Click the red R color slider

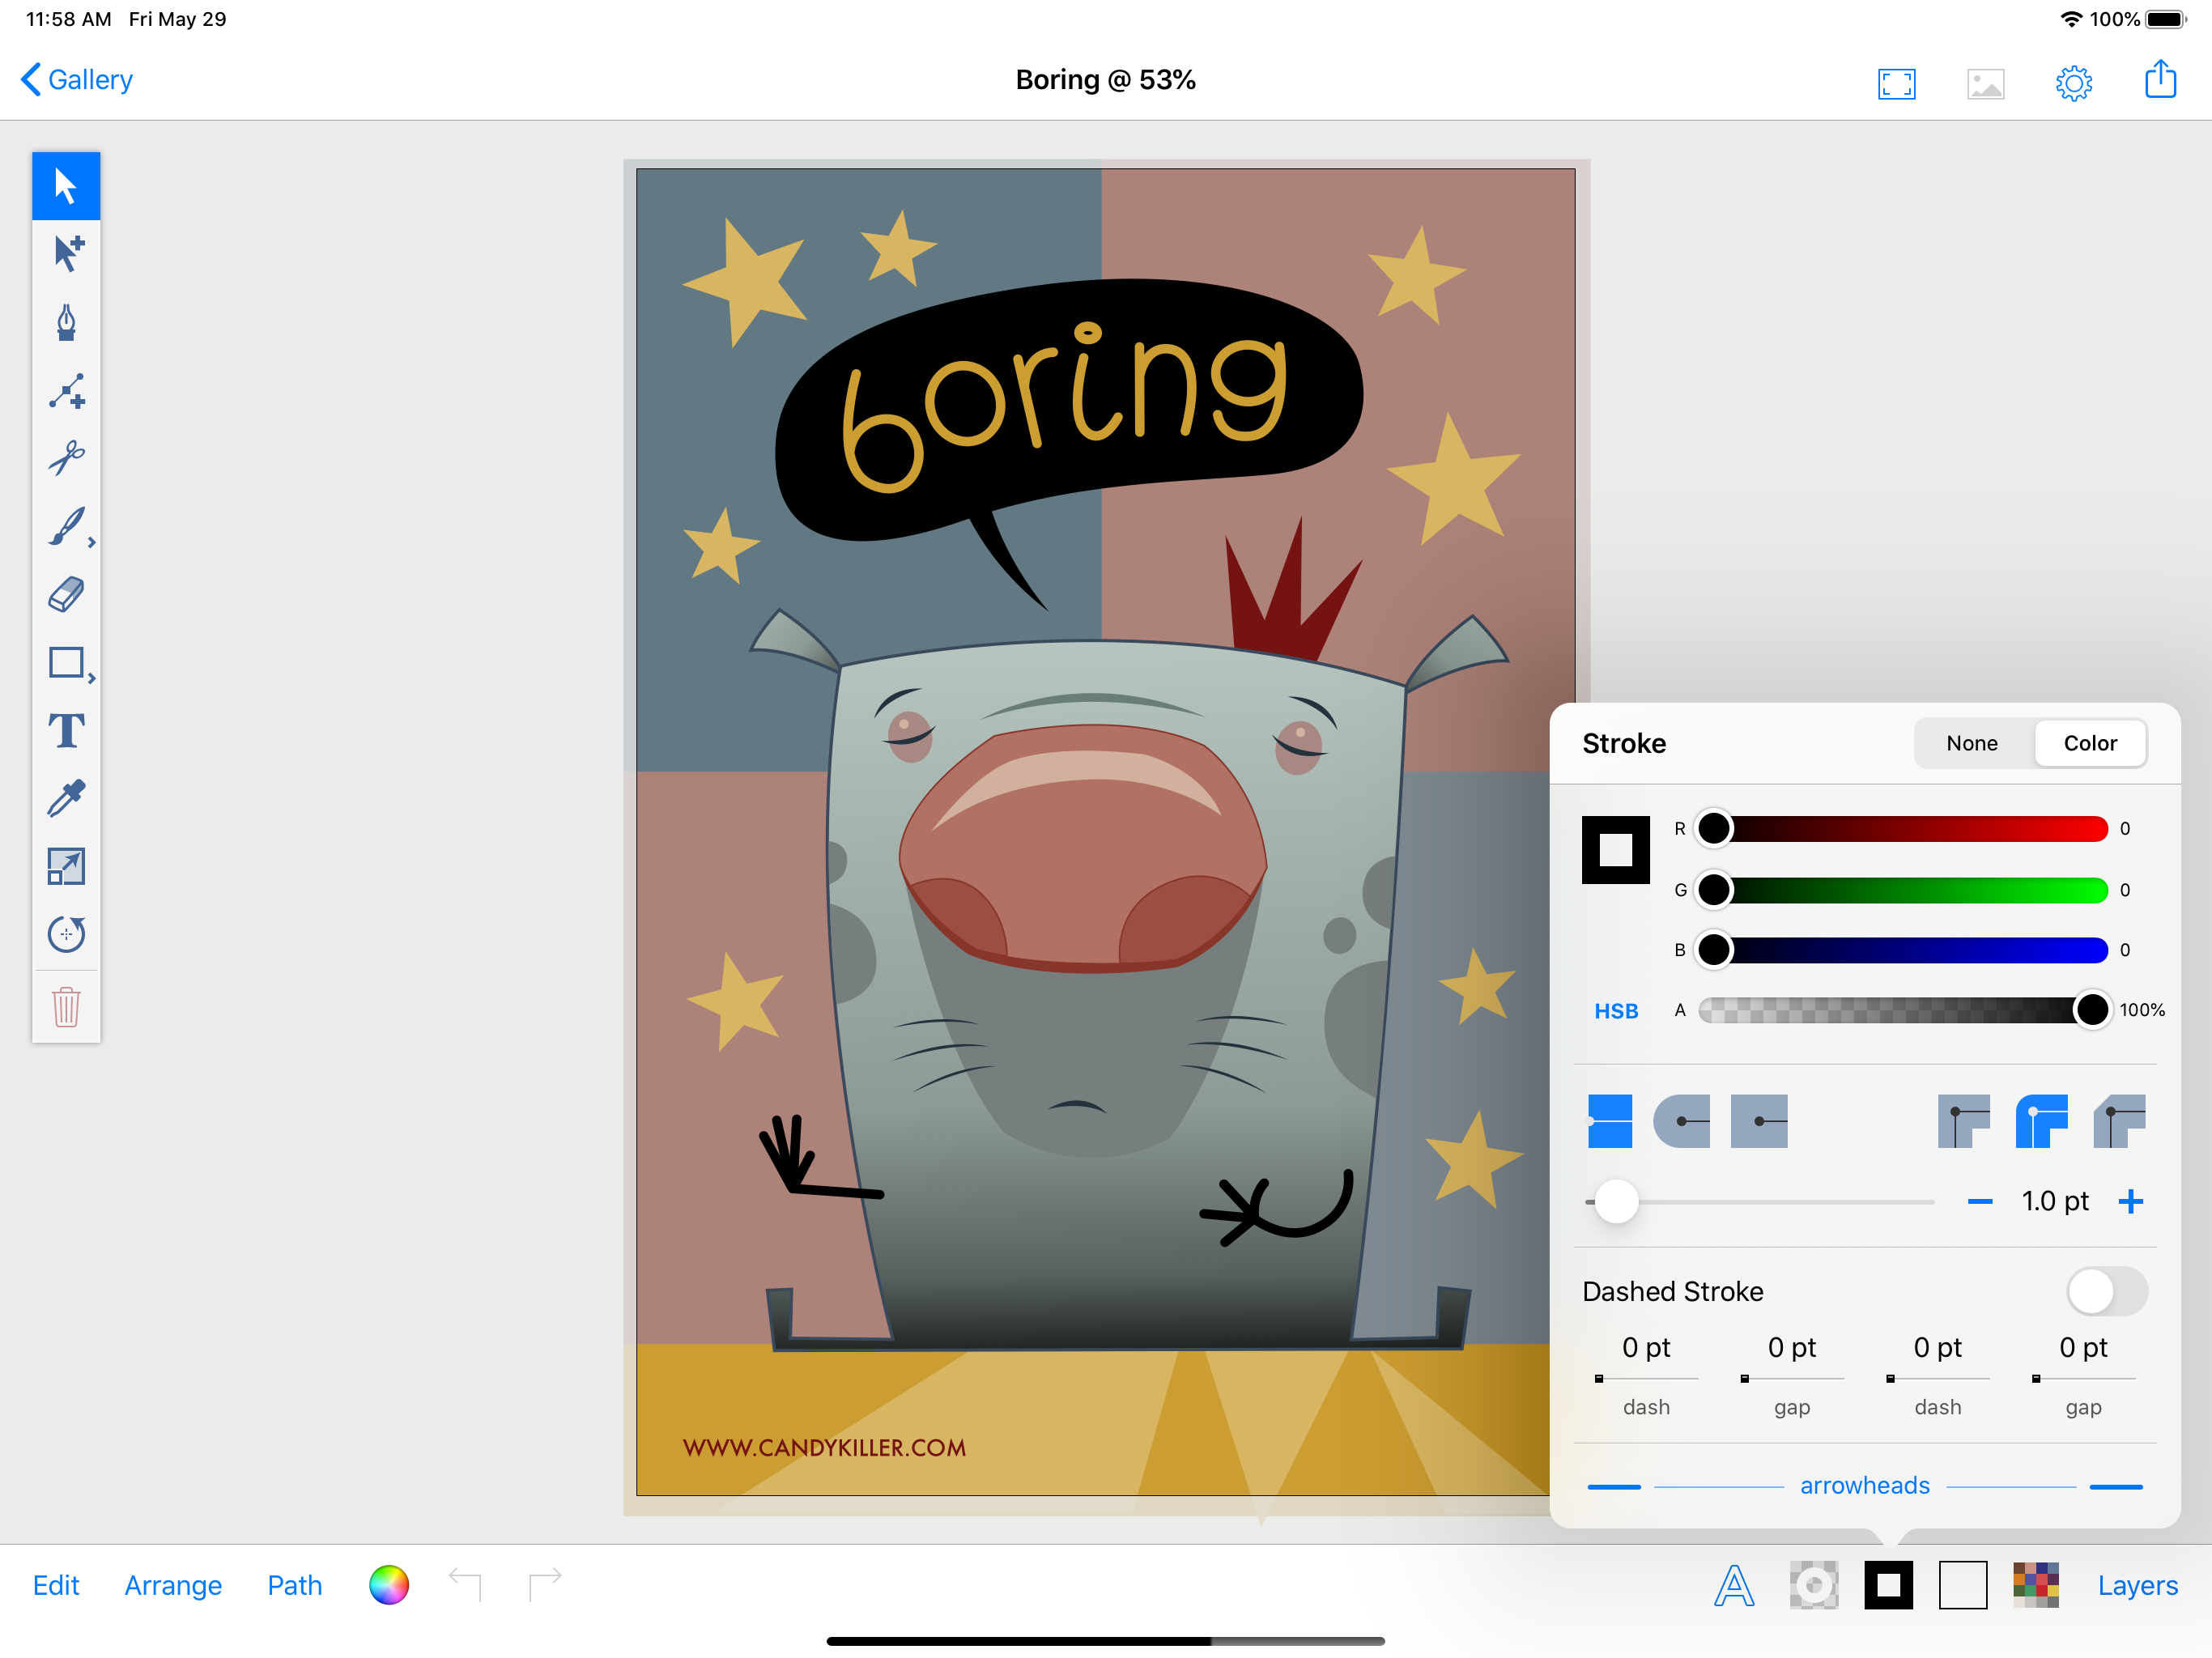(1903, 829)
